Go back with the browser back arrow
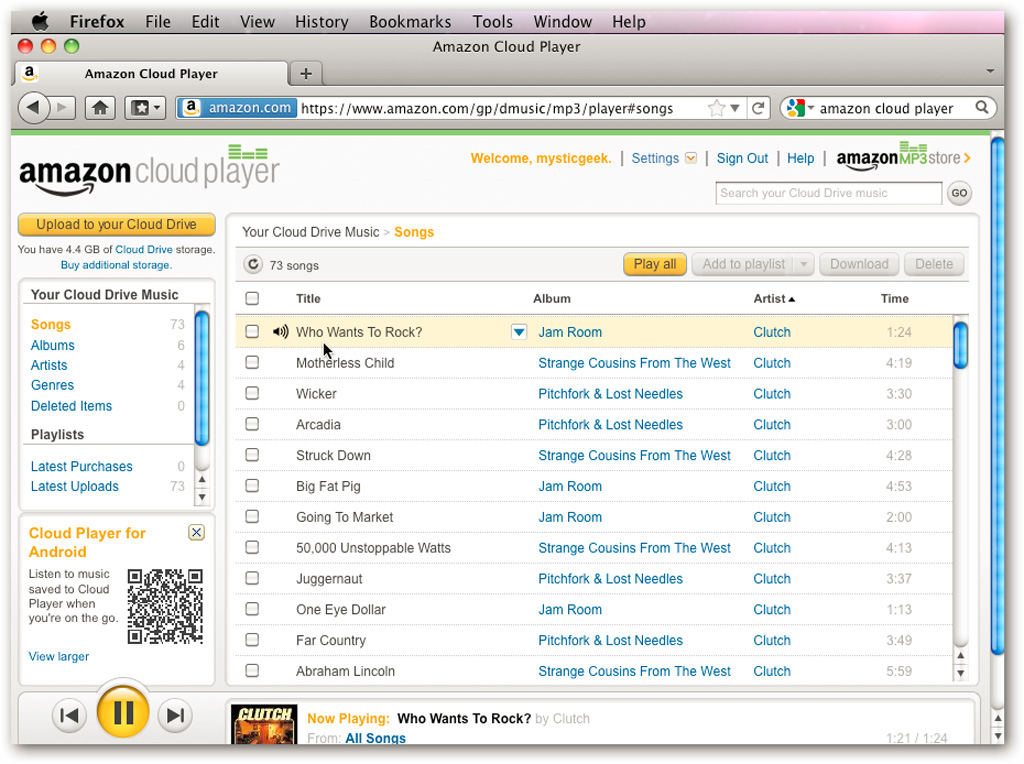 [34, 108]
